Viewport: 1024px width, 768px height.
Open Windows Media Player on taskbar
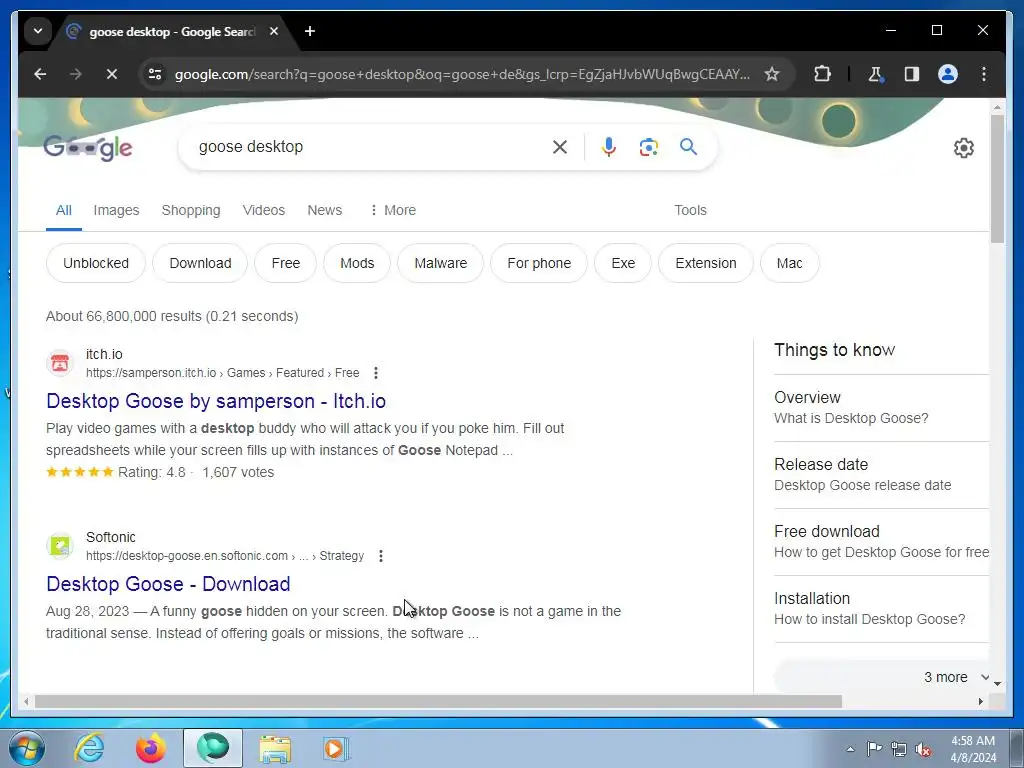point(336,748)
